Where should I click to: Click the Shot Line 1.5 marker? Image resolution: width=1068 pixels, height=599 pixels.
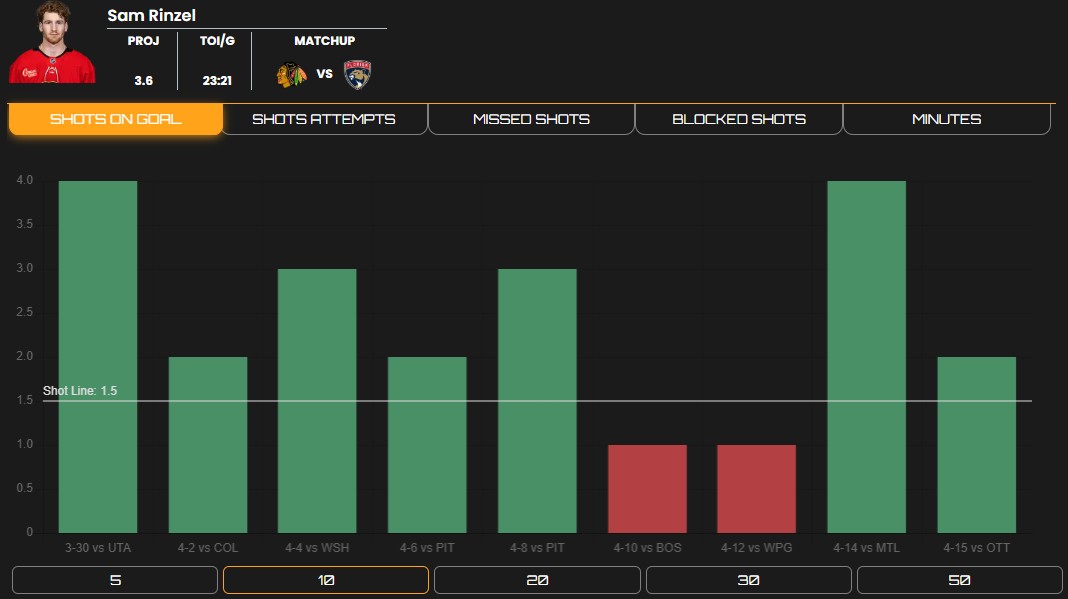[x=80, y=391]
